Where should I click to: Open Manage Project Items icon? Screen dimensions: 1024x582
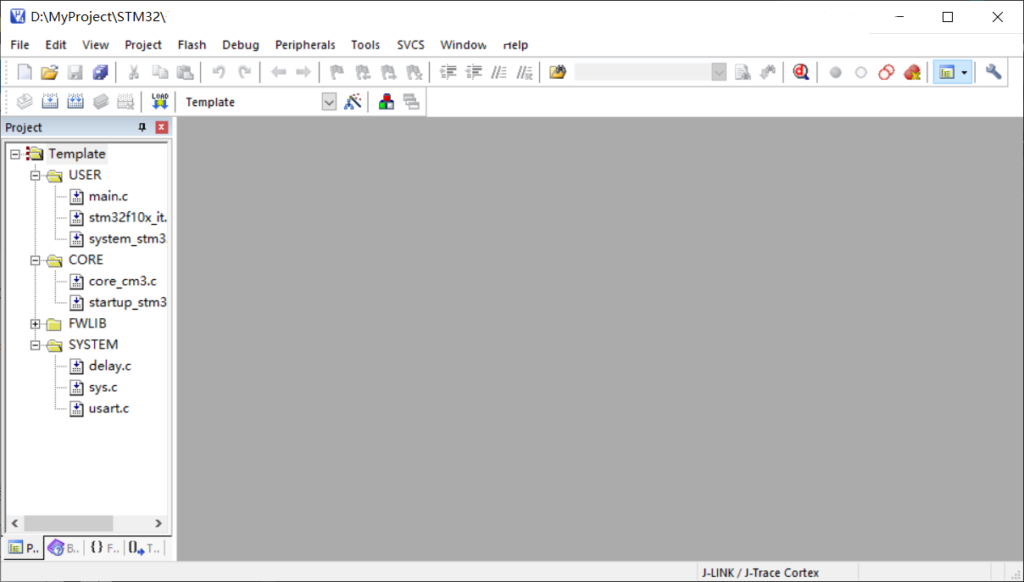coord(387,101)
